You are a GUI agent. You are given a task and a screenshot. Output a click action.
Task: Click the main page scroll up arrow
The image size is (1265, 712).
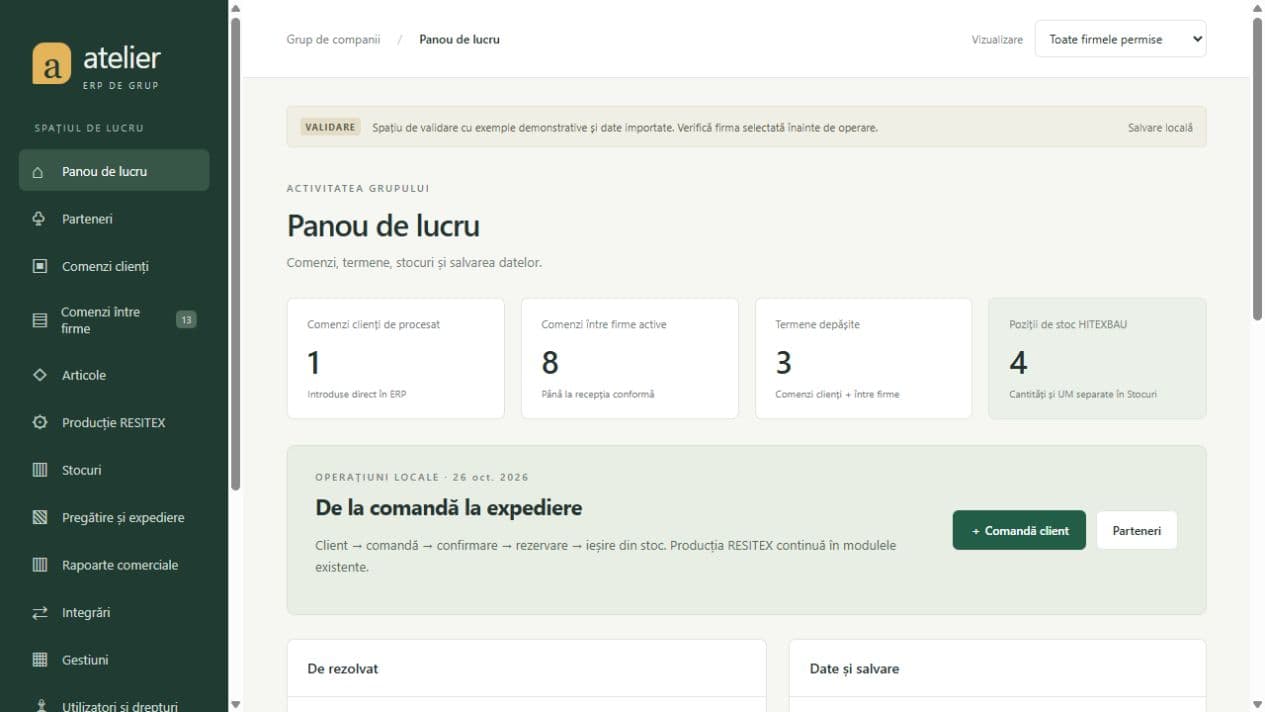(x=1257, y=8)
